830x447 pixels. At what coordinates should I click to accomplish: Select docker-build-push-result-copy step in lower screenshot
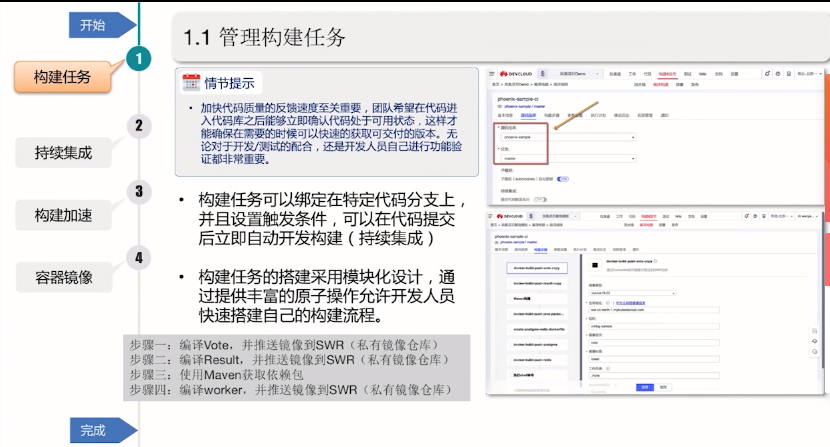pos(537,283)
